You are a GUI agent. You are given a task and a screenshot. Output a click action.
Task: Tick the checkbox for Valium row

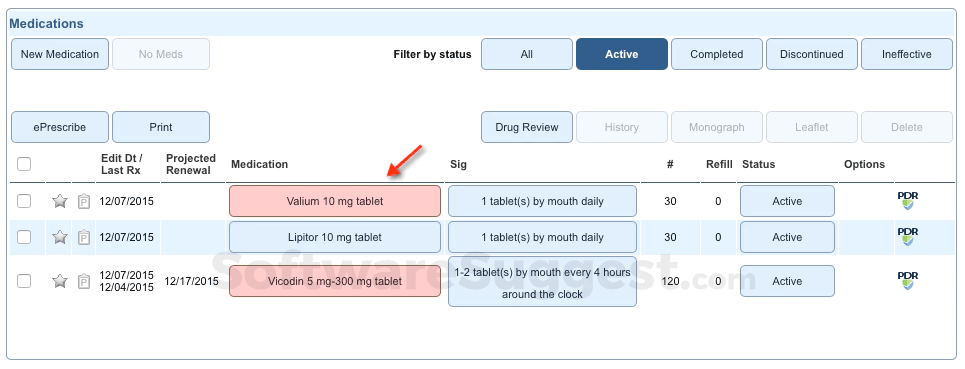tap(24, 201)
